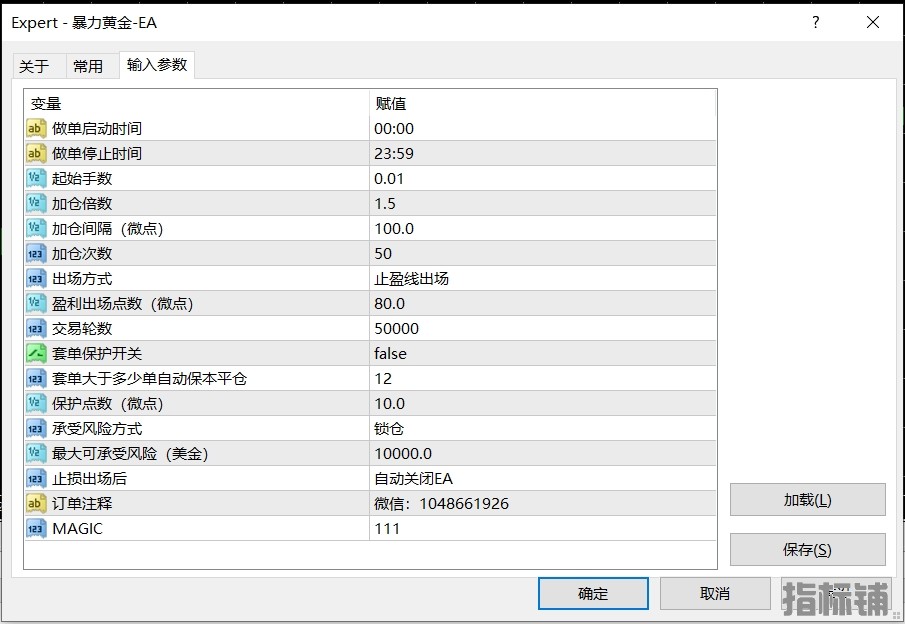Click the string icon beside 做单停止时间
Screen dimensions: 905x624
(x=36, y=154)
